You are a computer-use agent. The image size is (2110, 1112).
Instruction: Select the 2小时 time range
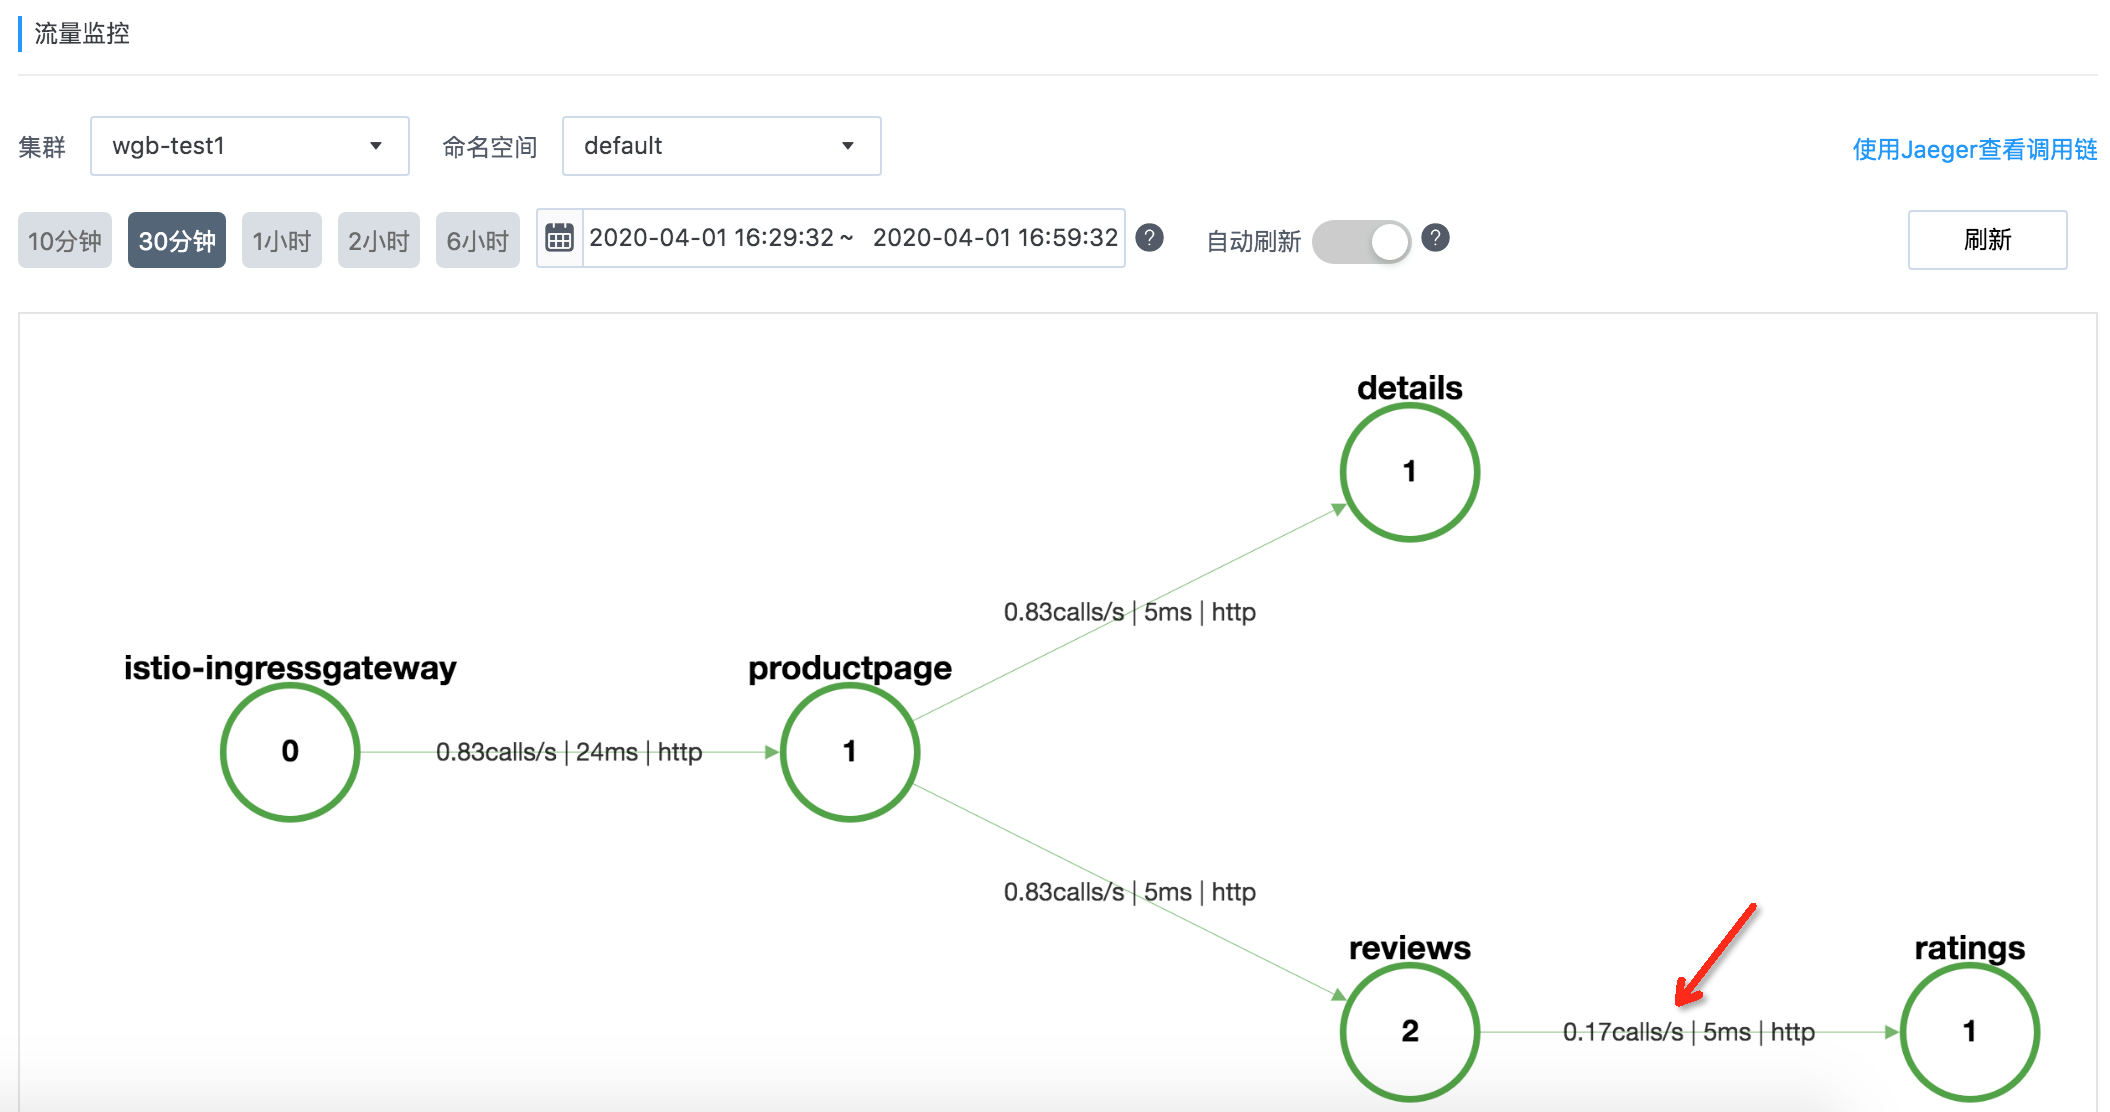point(378,241)
